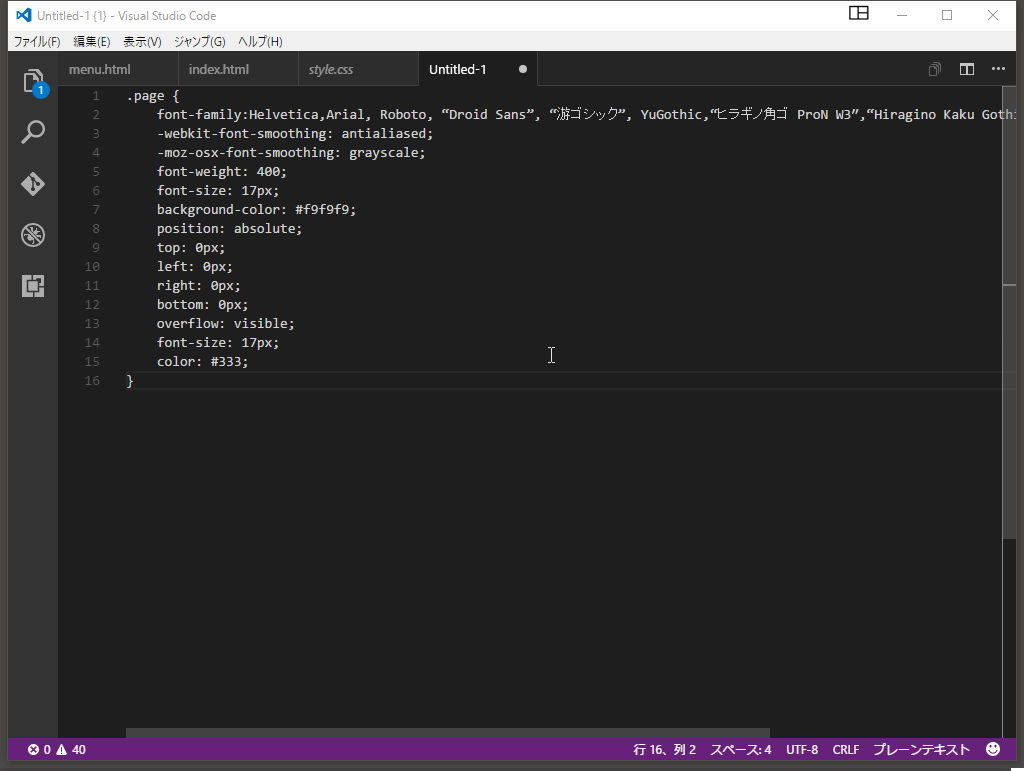Close Untitled-1 via the unsaved dot

click(522, 69)
